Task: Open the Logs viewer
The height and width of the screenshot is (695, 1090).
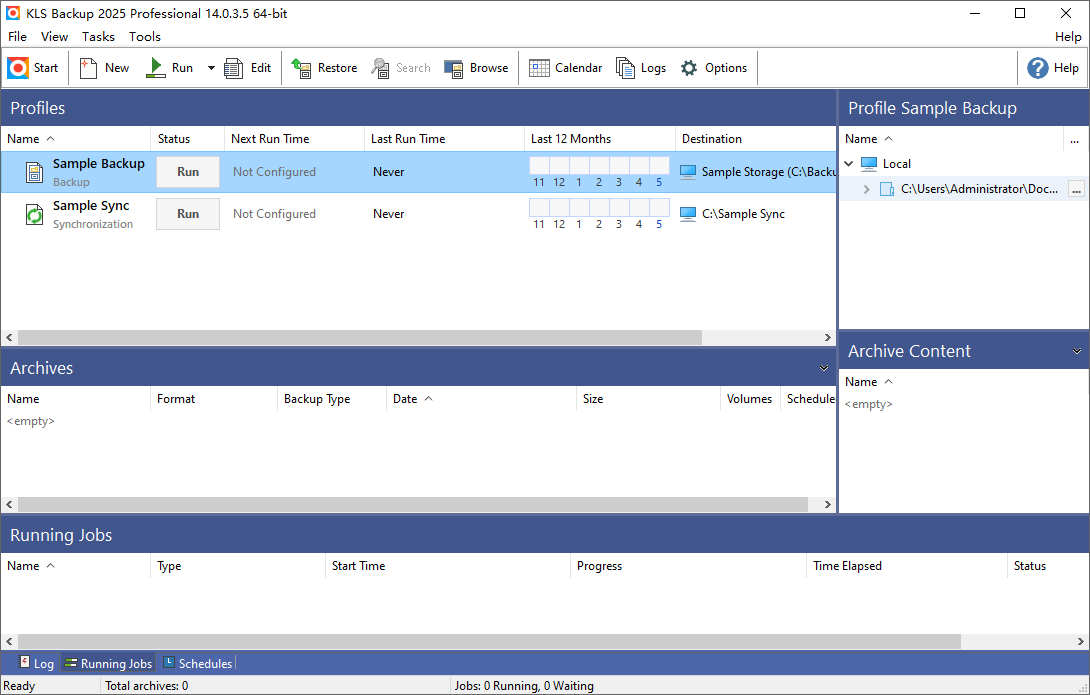Action: tap(641, 67)
